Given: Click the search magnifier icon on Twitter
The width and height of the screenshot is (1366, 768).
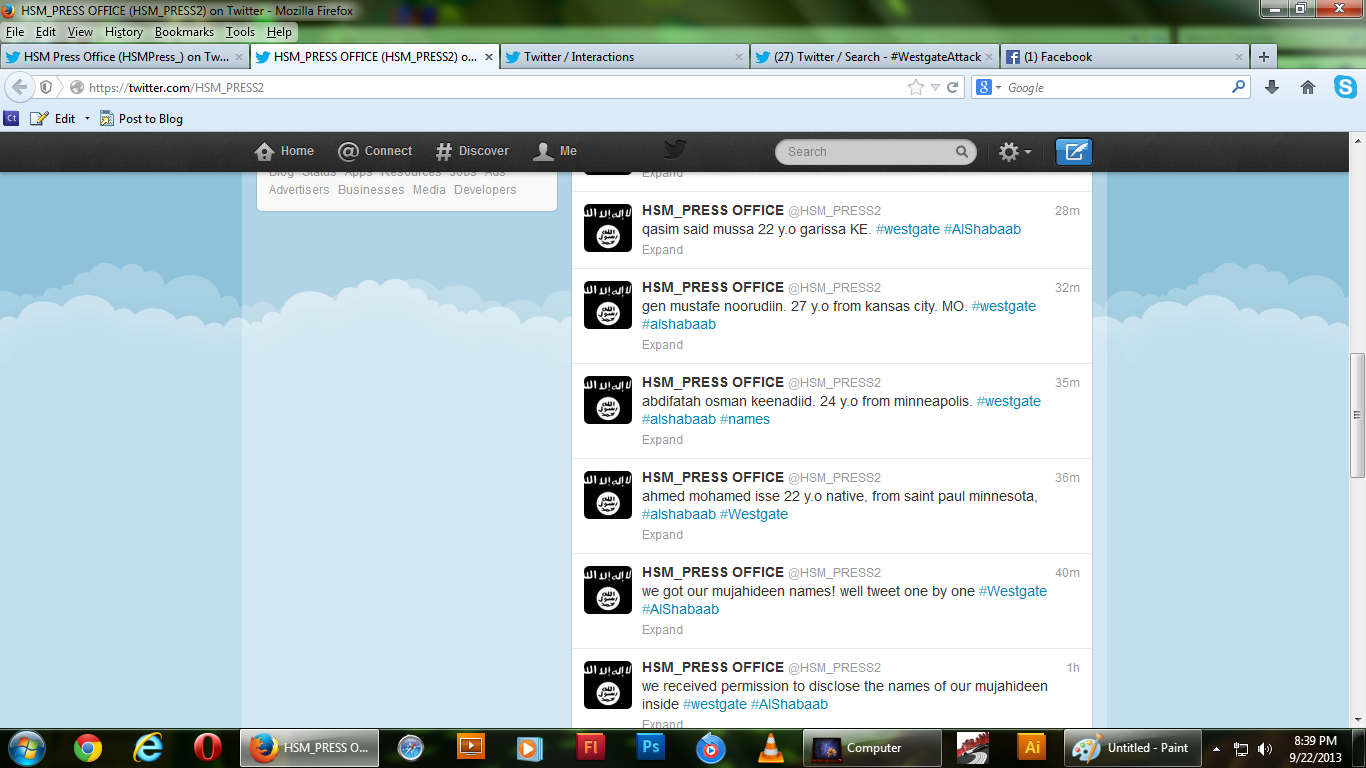Looking at the screenshot, I should tap(962, 152).
